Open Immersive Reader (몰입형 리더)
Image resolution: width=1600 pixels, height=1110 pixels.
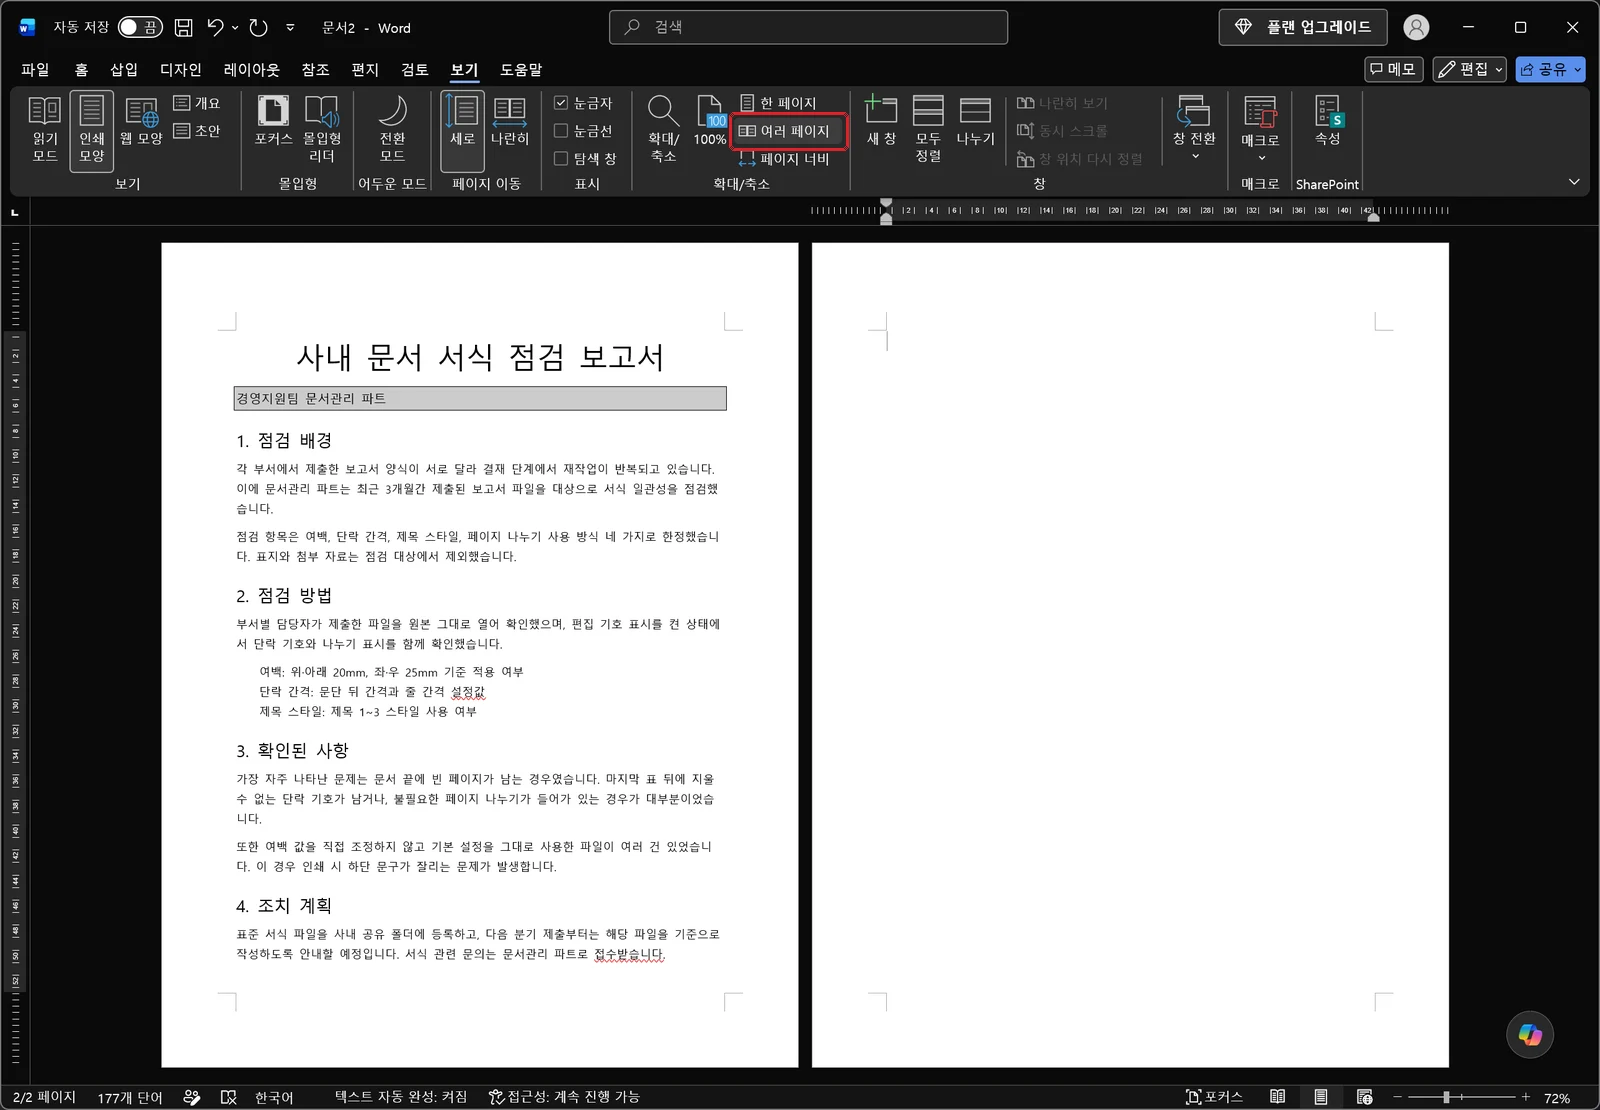tap(322, 130)
